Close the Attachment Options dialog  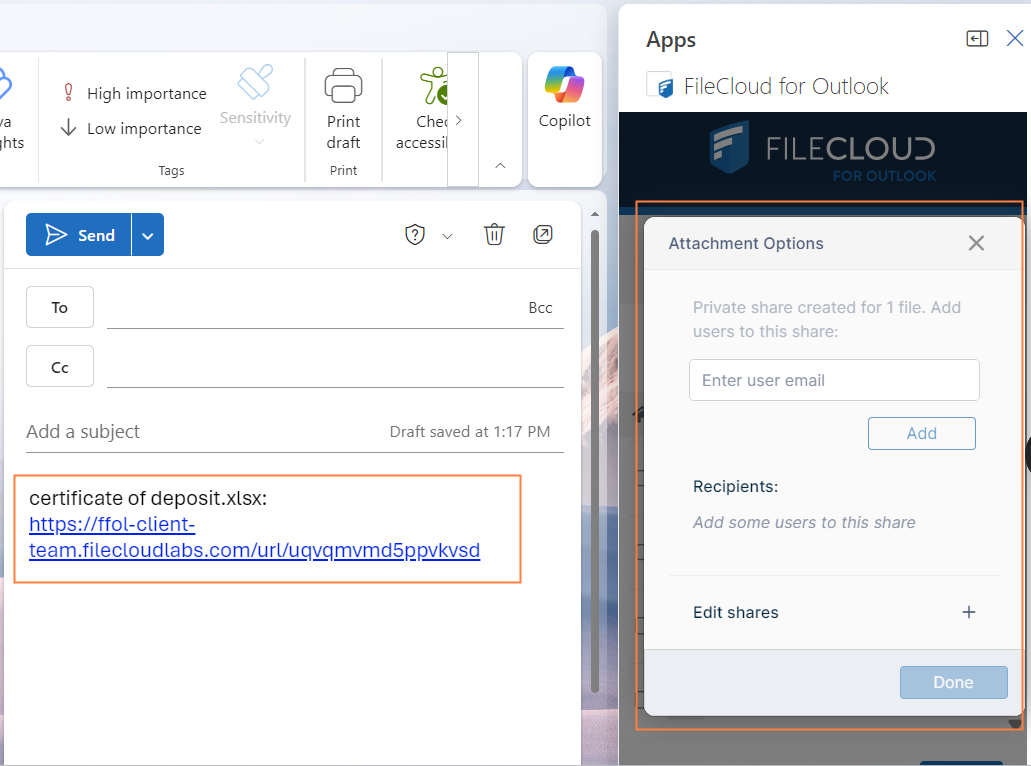click(976, 243)
